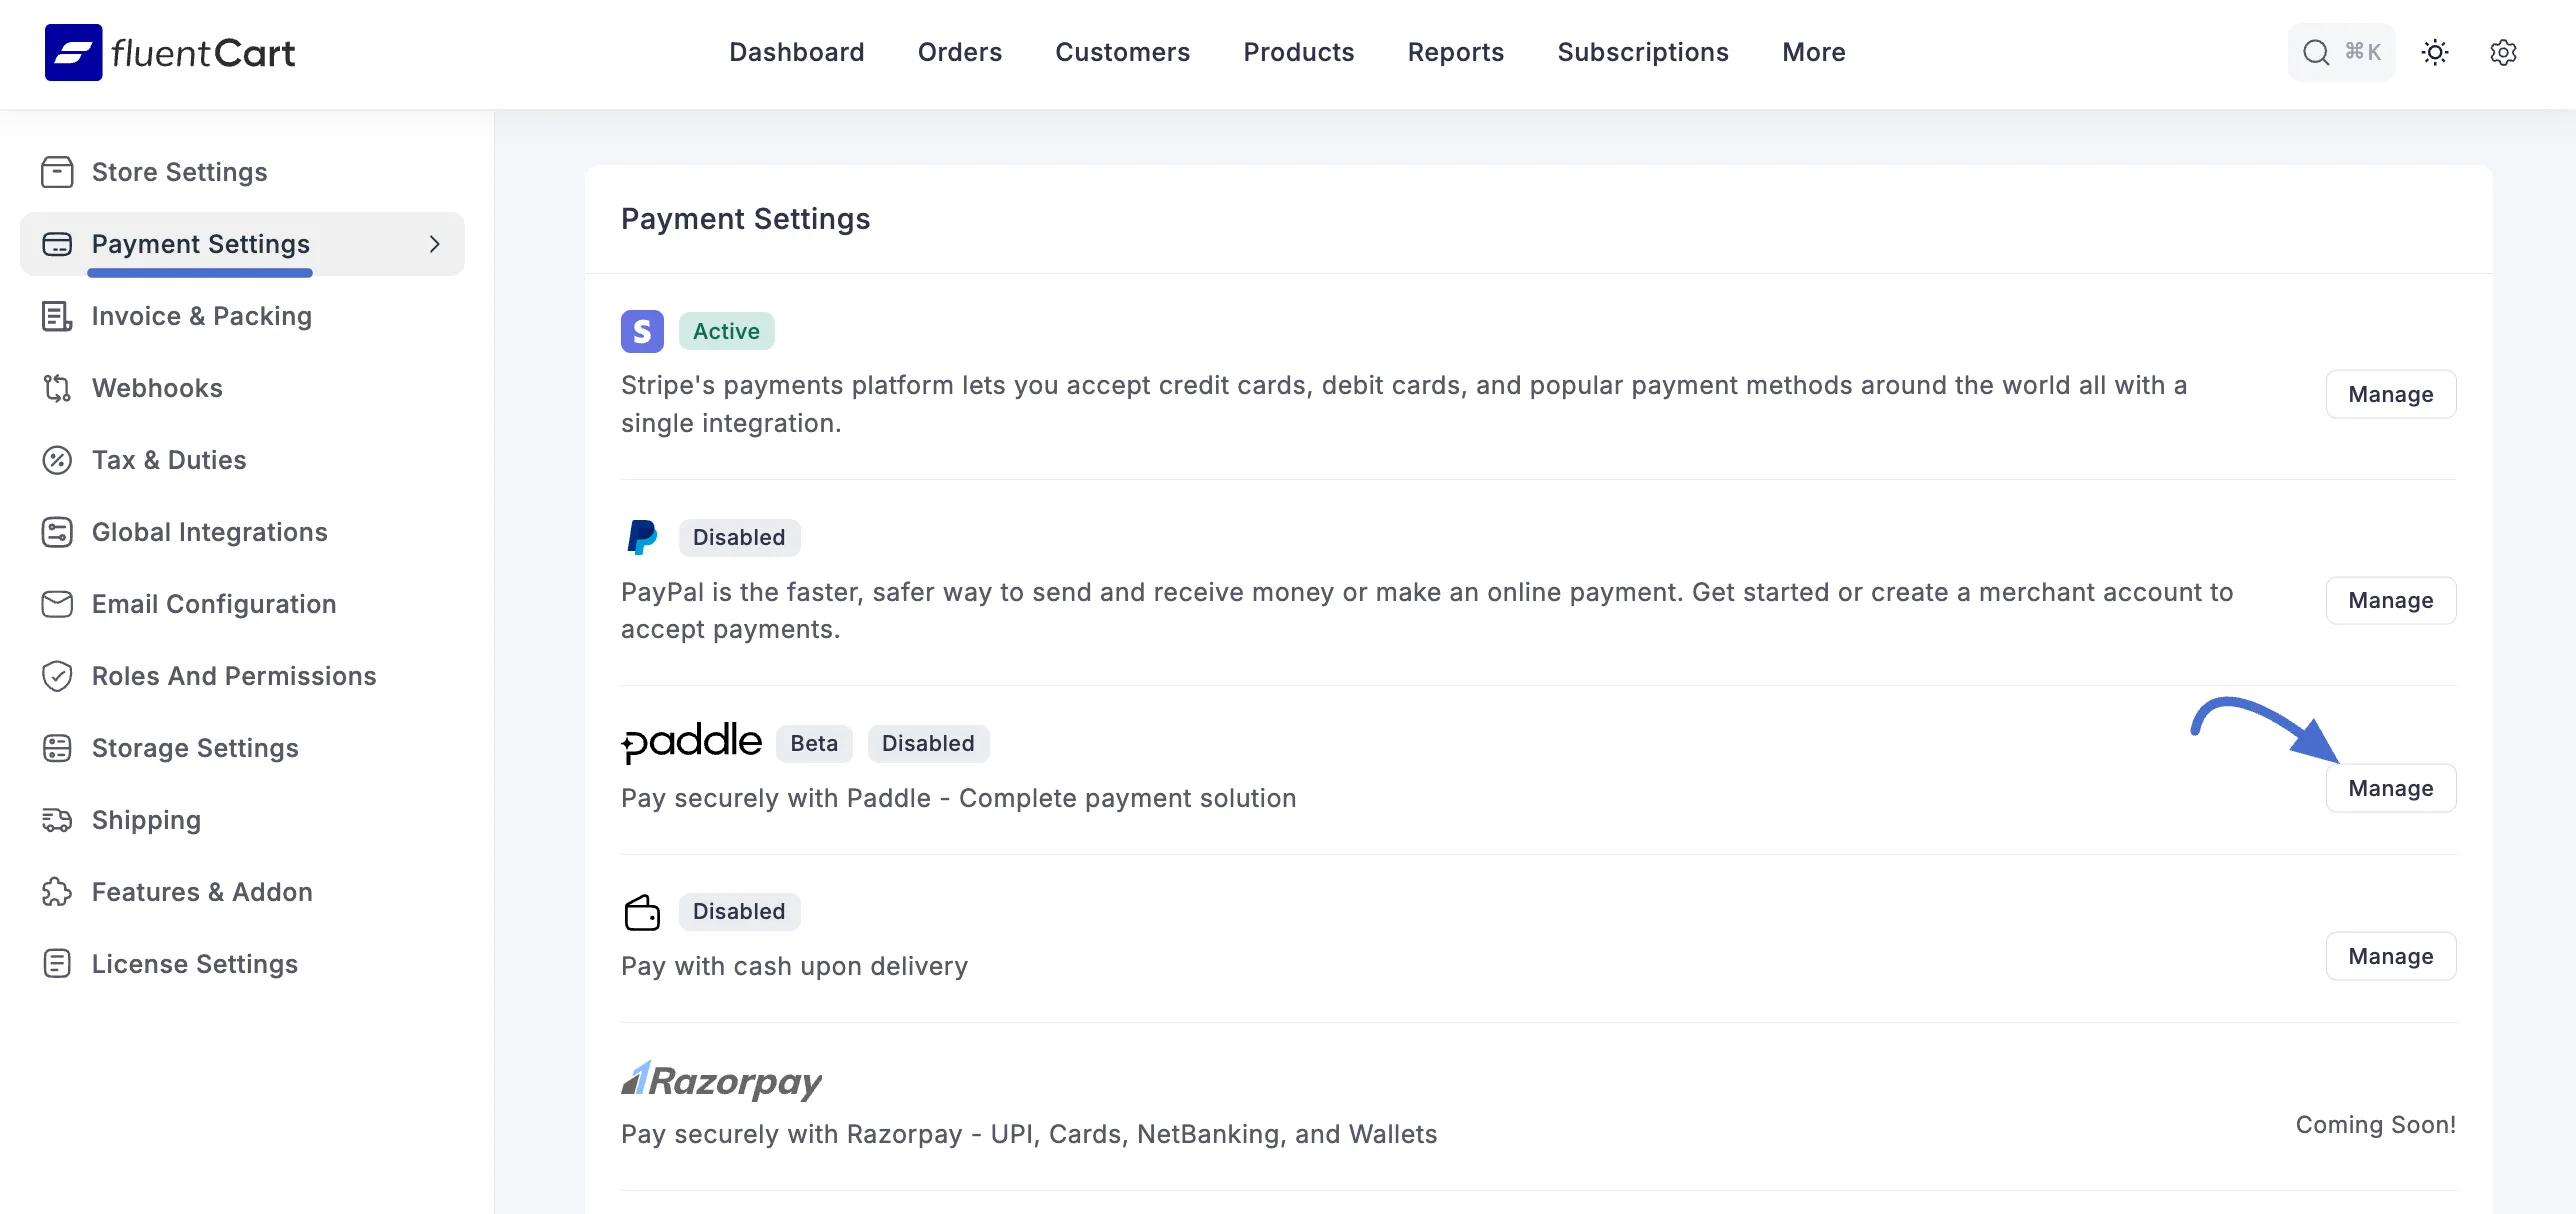This screenshot has height=1214, width=2576.
Task: Click Manage for the Stripe integration
Action: tap(2390, 394)
